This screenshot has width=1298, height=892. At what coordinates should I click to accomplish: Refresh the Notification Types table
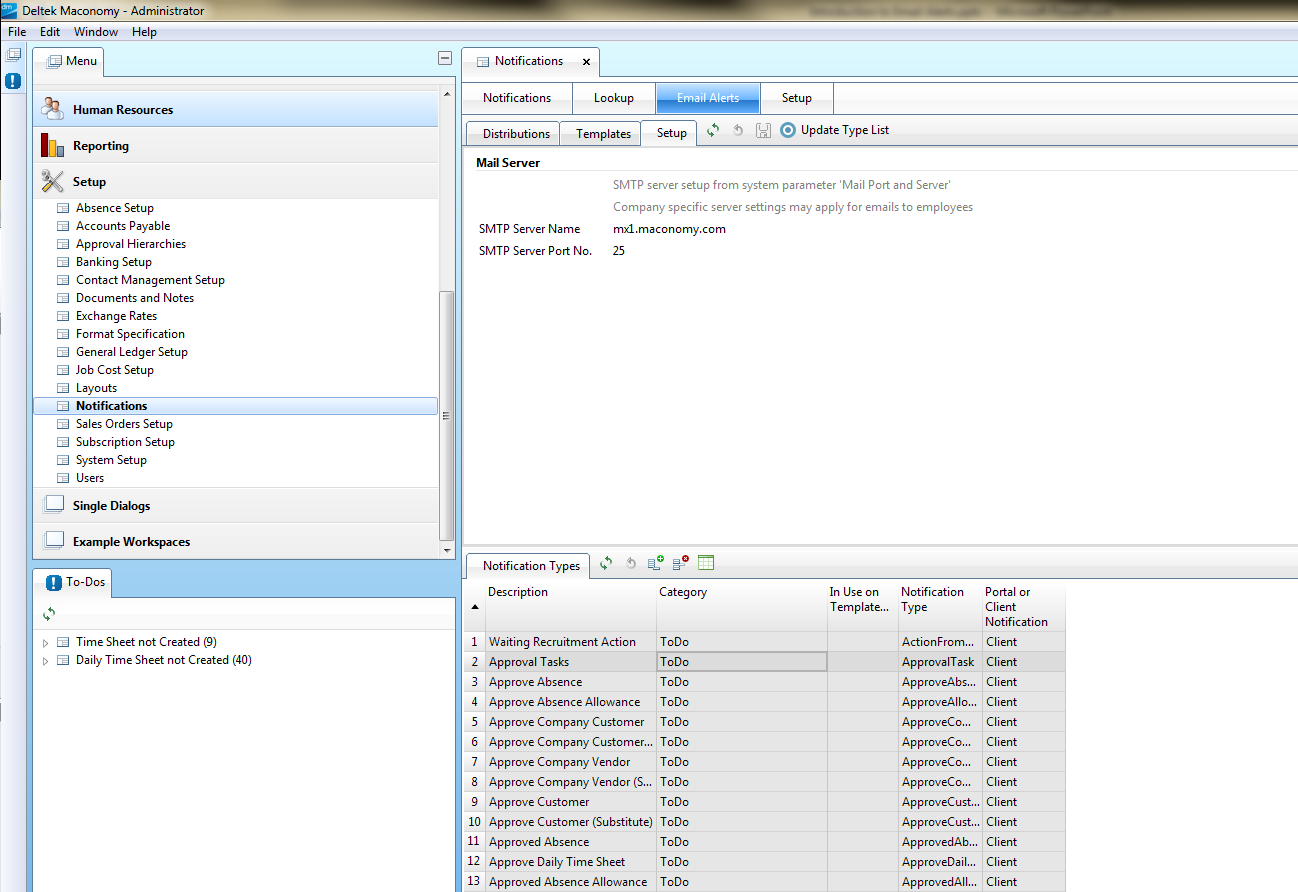(x=606, y=564)
